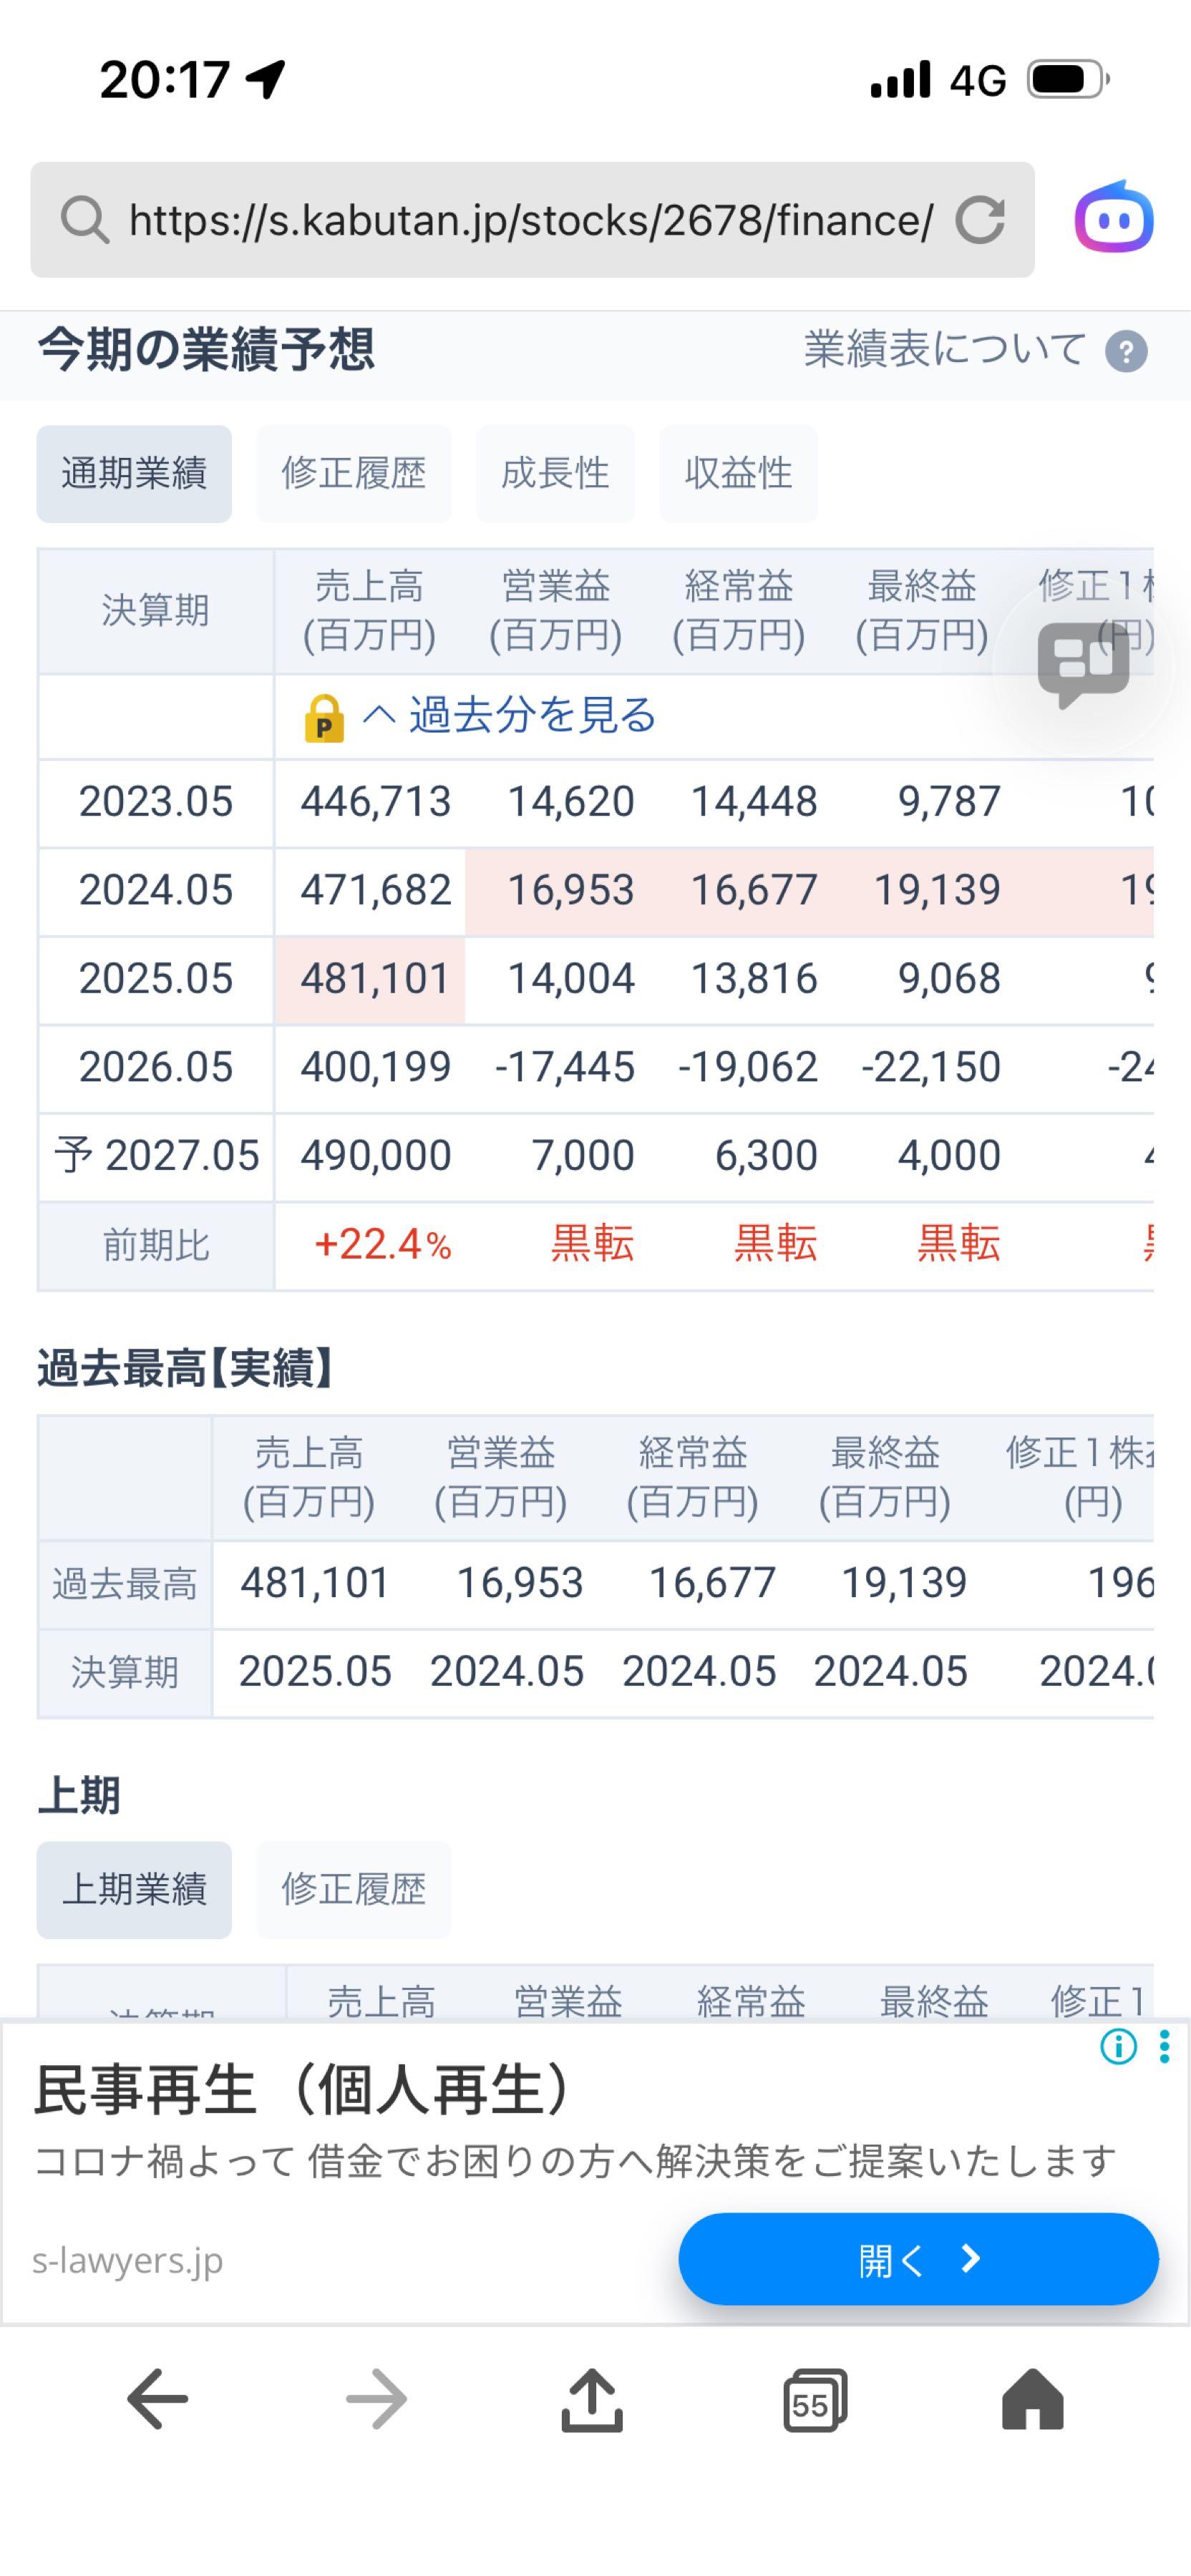Open the 業績表について link

coord(945,350)
